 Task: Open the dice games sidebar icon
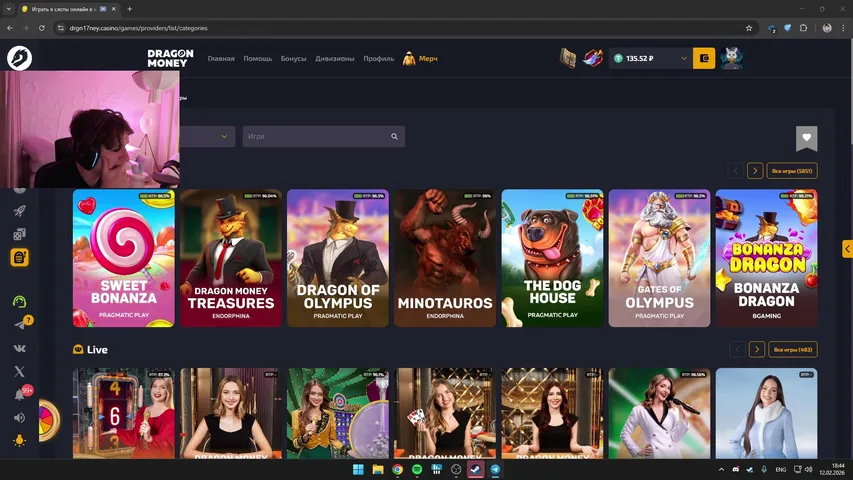19,234
